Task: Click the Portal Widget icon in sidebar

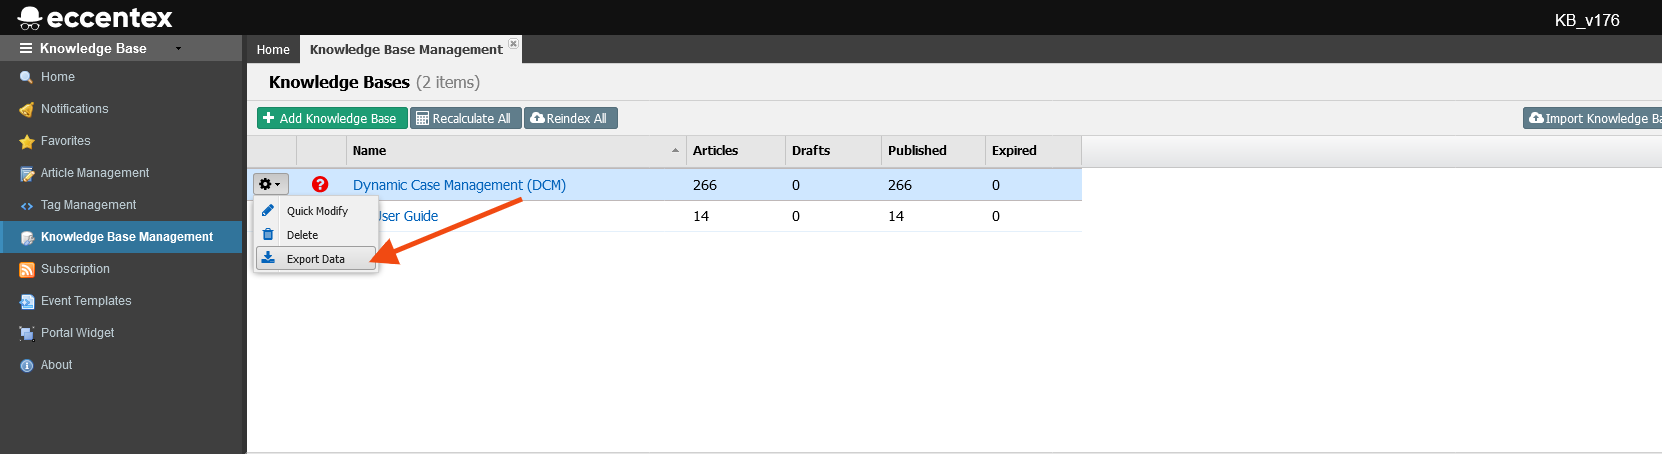Action: pyautogui.click(x=27, y=334)
